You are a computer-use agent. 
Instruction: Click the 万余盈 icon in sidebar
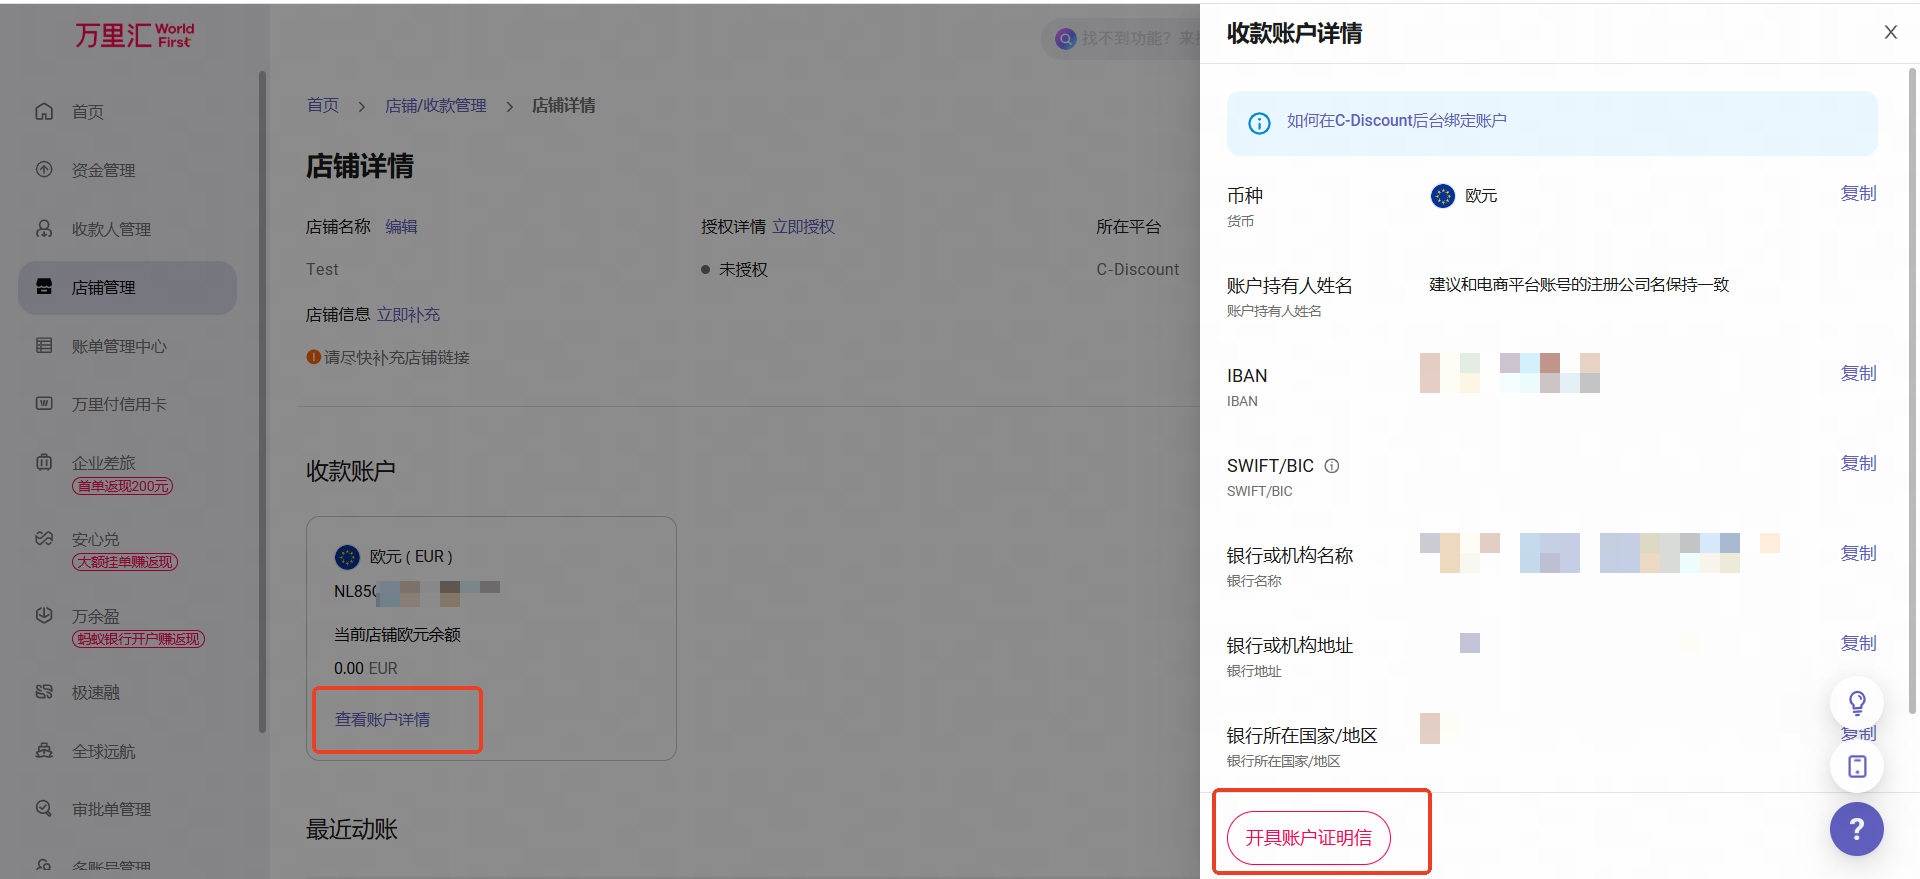tap(44, 615)
